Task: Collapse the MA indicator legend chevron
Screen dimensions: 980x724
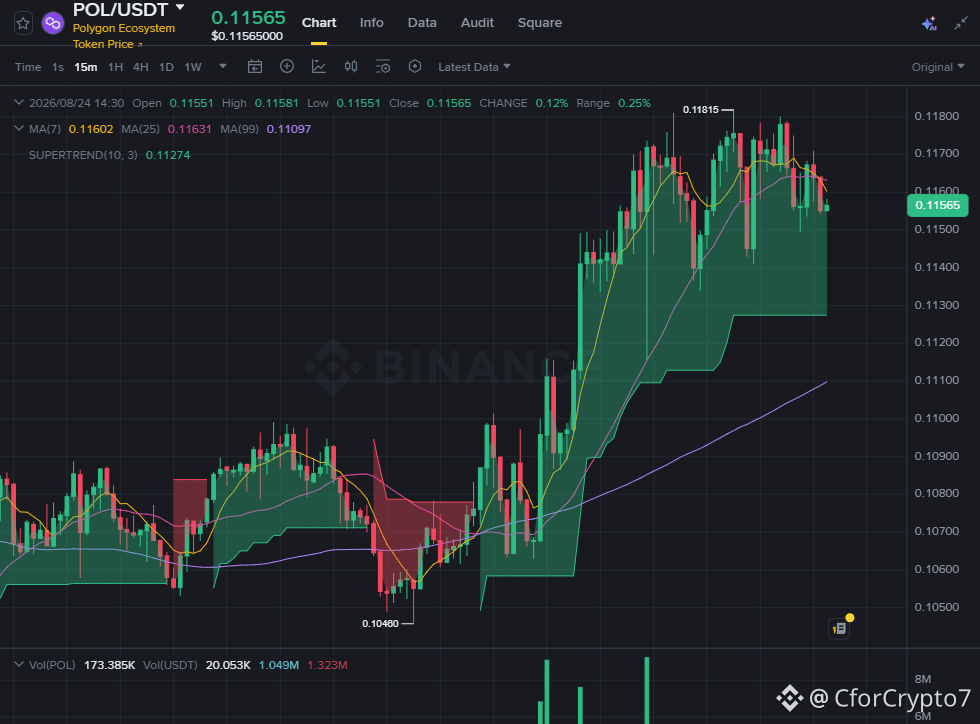Action: [x=19, y=129]
